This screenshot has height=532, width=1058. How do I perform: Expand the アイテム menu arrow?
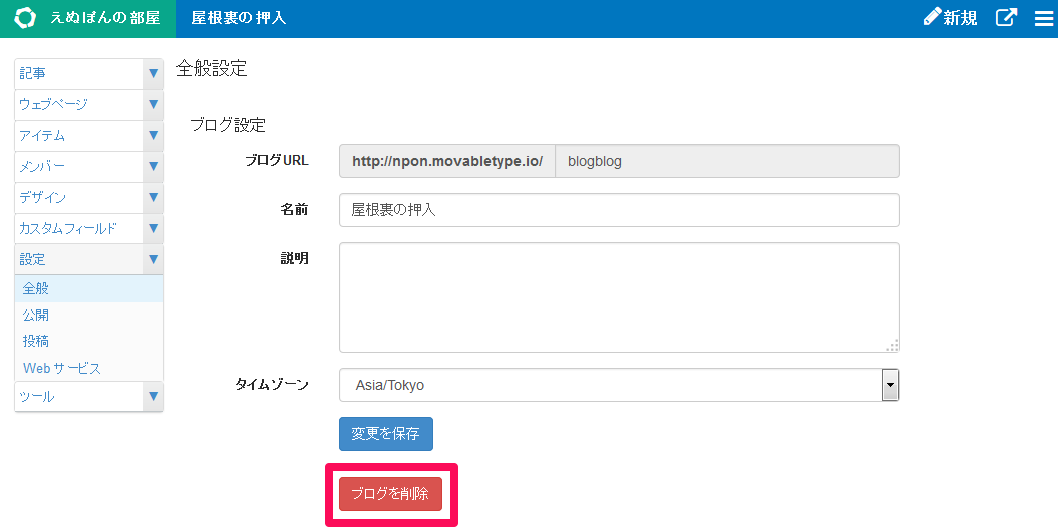point(153,135)
